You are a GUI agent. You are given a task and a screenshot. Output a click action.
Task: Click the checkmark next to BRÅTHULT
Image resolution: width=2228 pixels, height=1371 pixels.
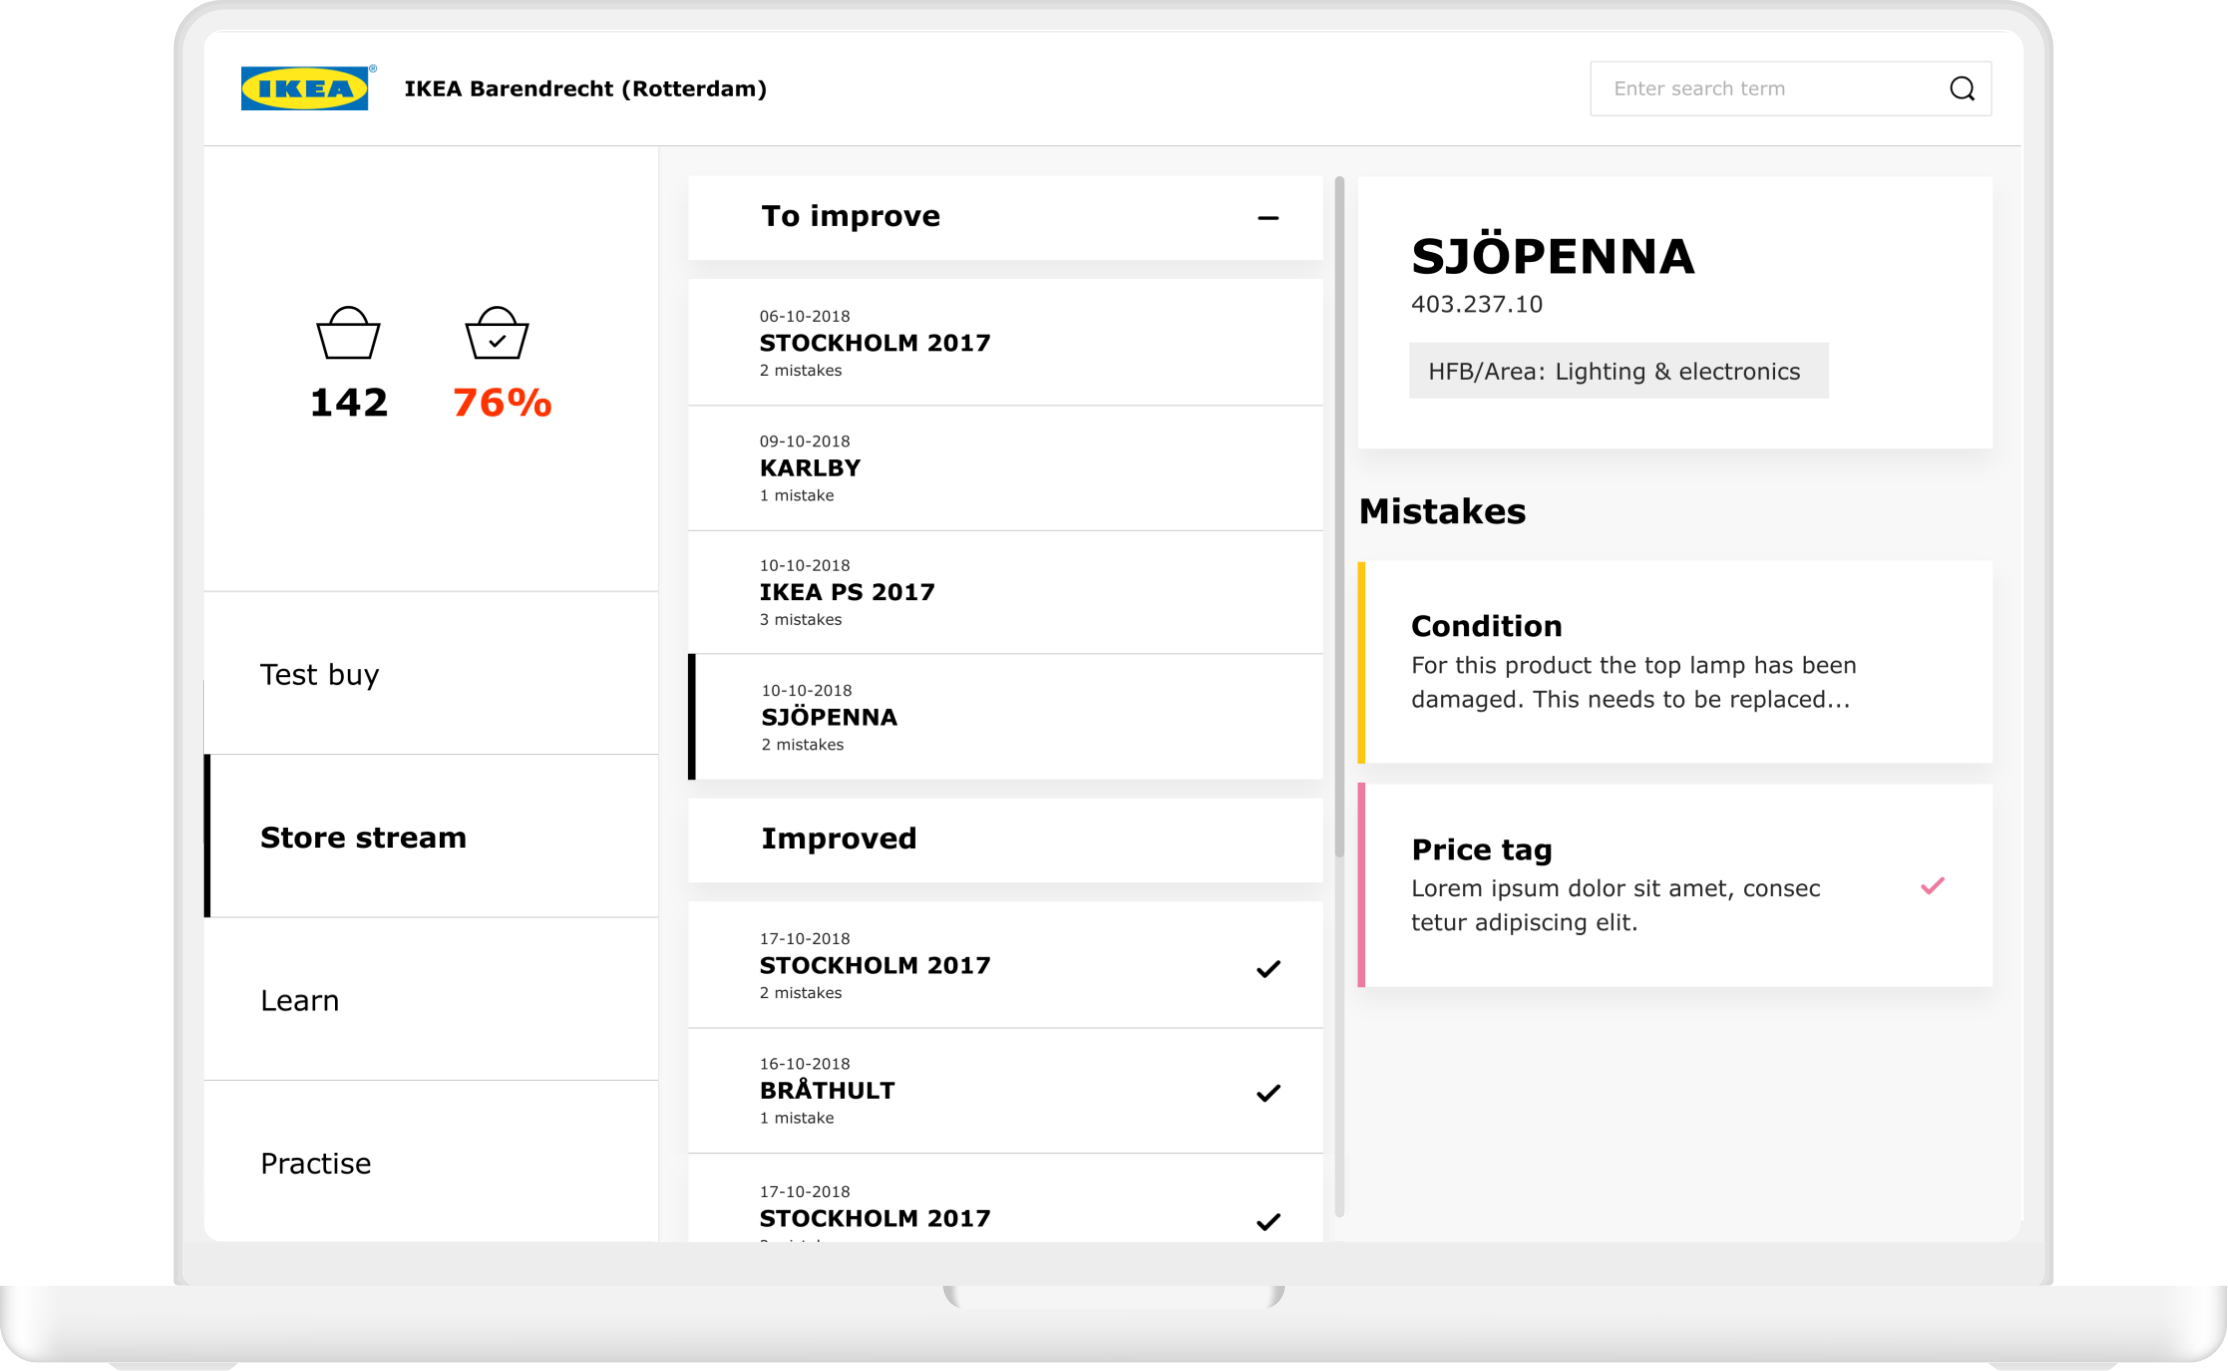(x=1268, y=1093)
